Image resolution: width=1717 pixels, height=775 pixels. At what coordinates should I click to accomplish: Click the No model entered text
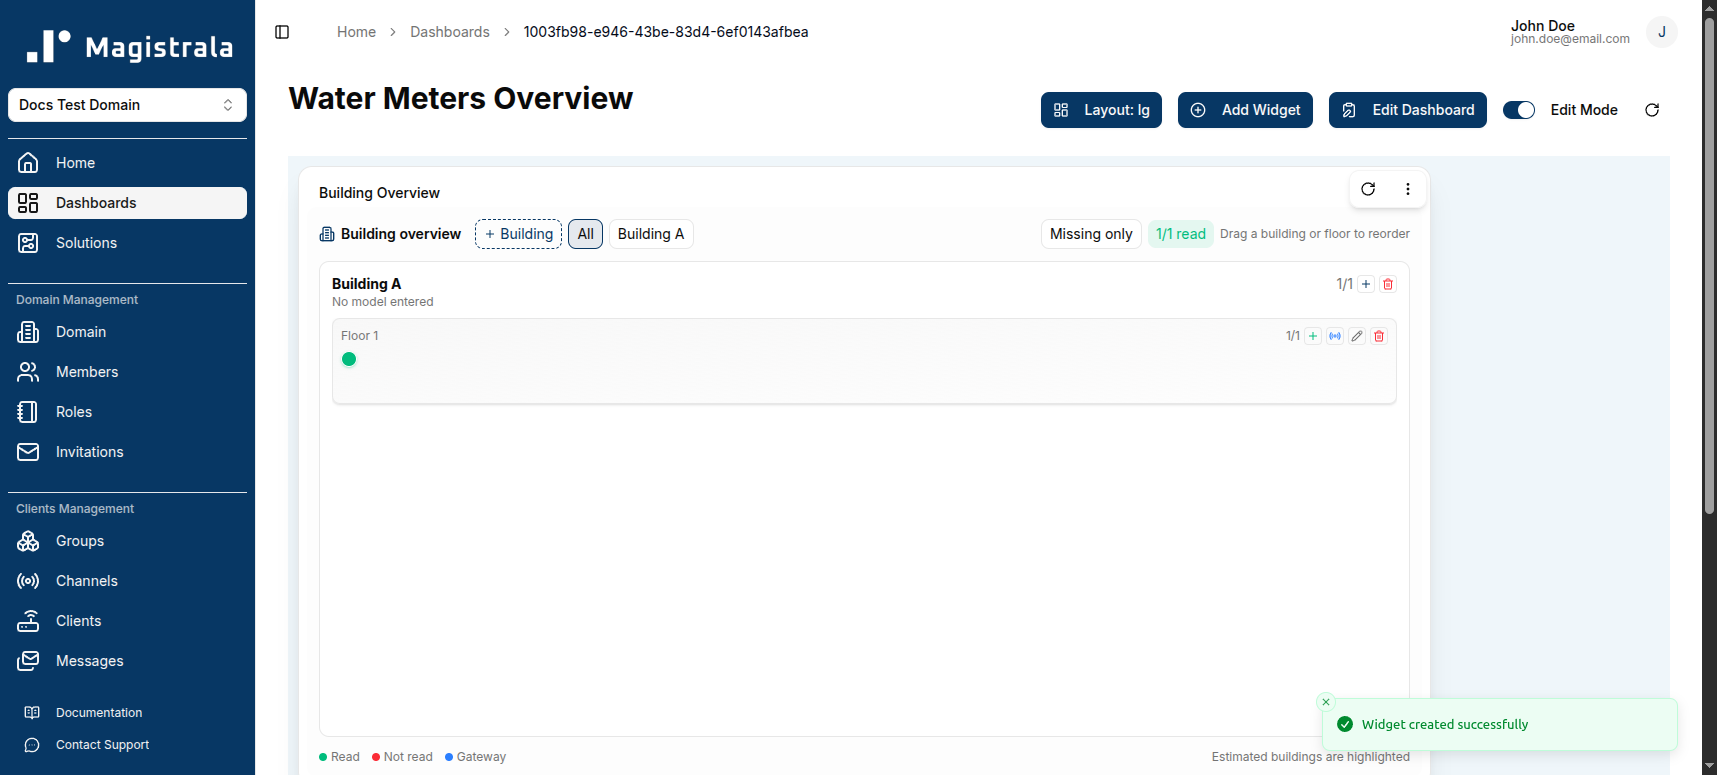click(383, 302)
